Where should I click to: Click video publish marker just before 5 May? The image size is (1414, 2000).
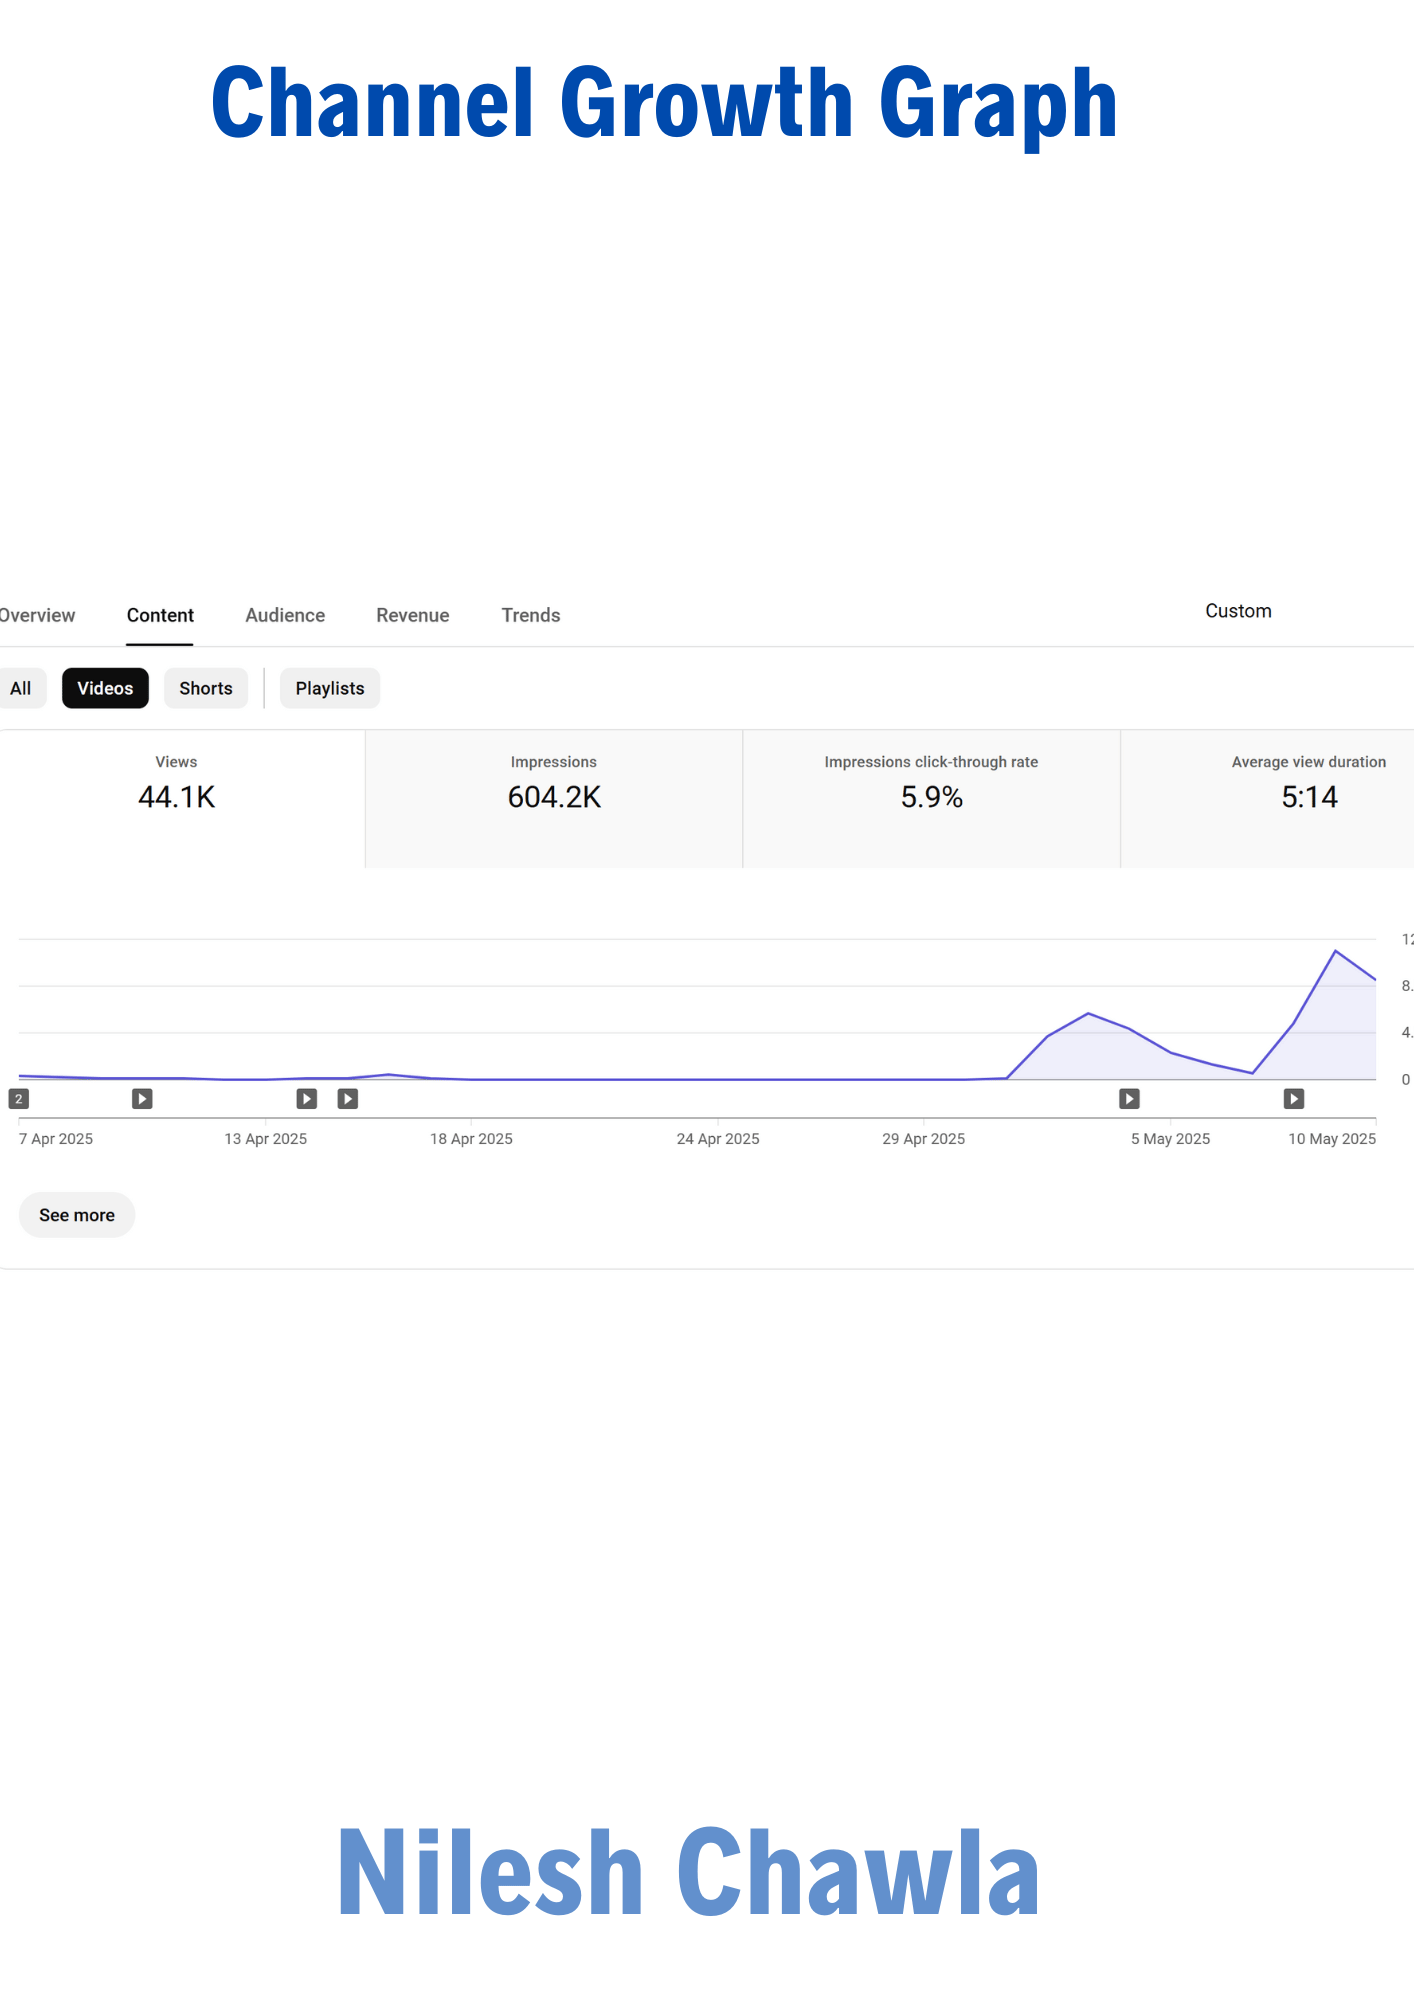click(x=1129, y=1099)
